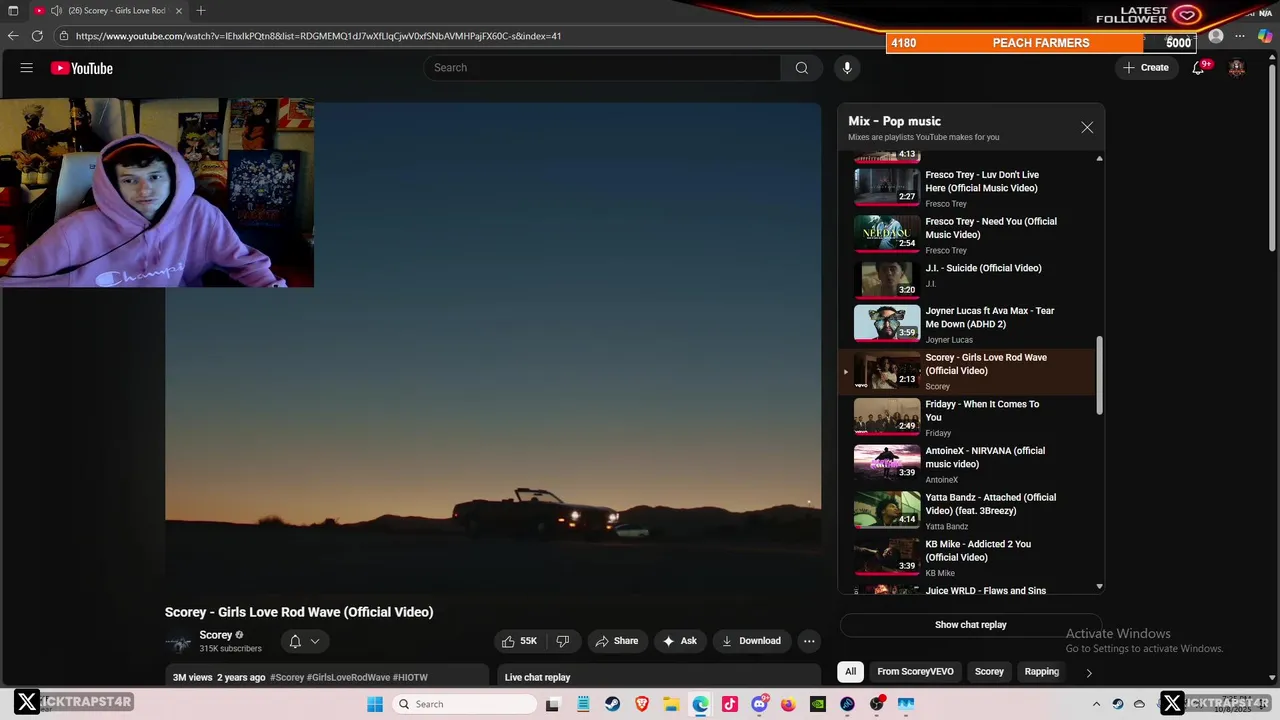1280x720 pixels.
Task: Click the Ask button
Action: pos(679,641)
